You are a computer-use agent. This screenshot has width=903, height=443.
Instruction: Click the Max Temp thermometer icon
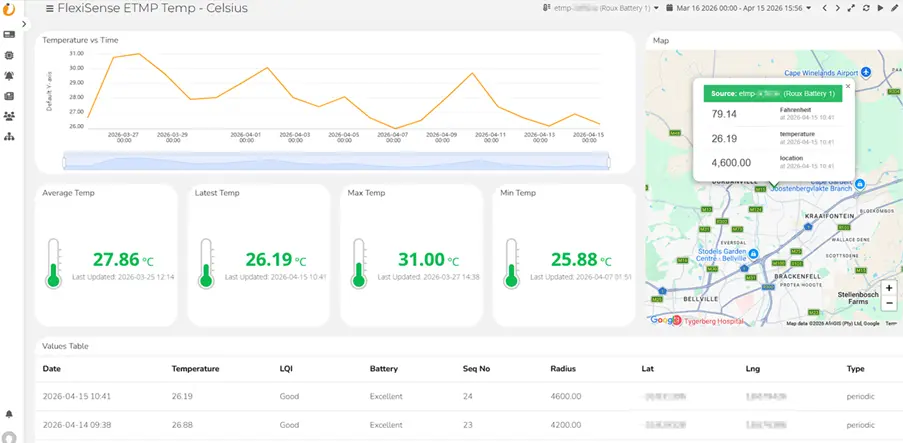[359, 263]
